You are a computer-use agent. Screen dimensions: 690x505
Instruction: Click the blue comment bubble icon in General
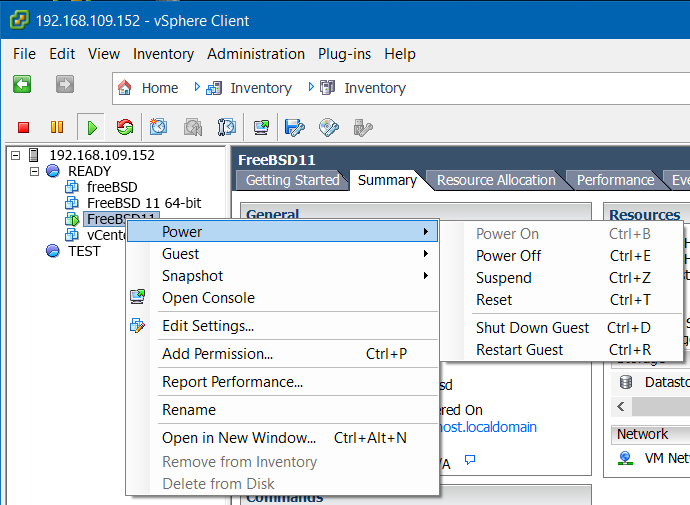click(x=470, y=460)
